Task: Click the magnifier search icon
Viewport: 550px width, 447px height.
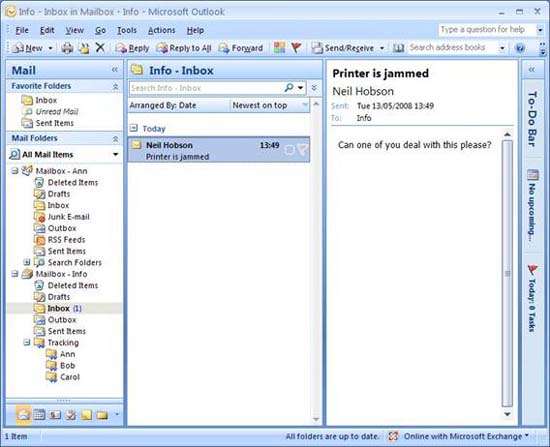Action: tap(289, 88)
